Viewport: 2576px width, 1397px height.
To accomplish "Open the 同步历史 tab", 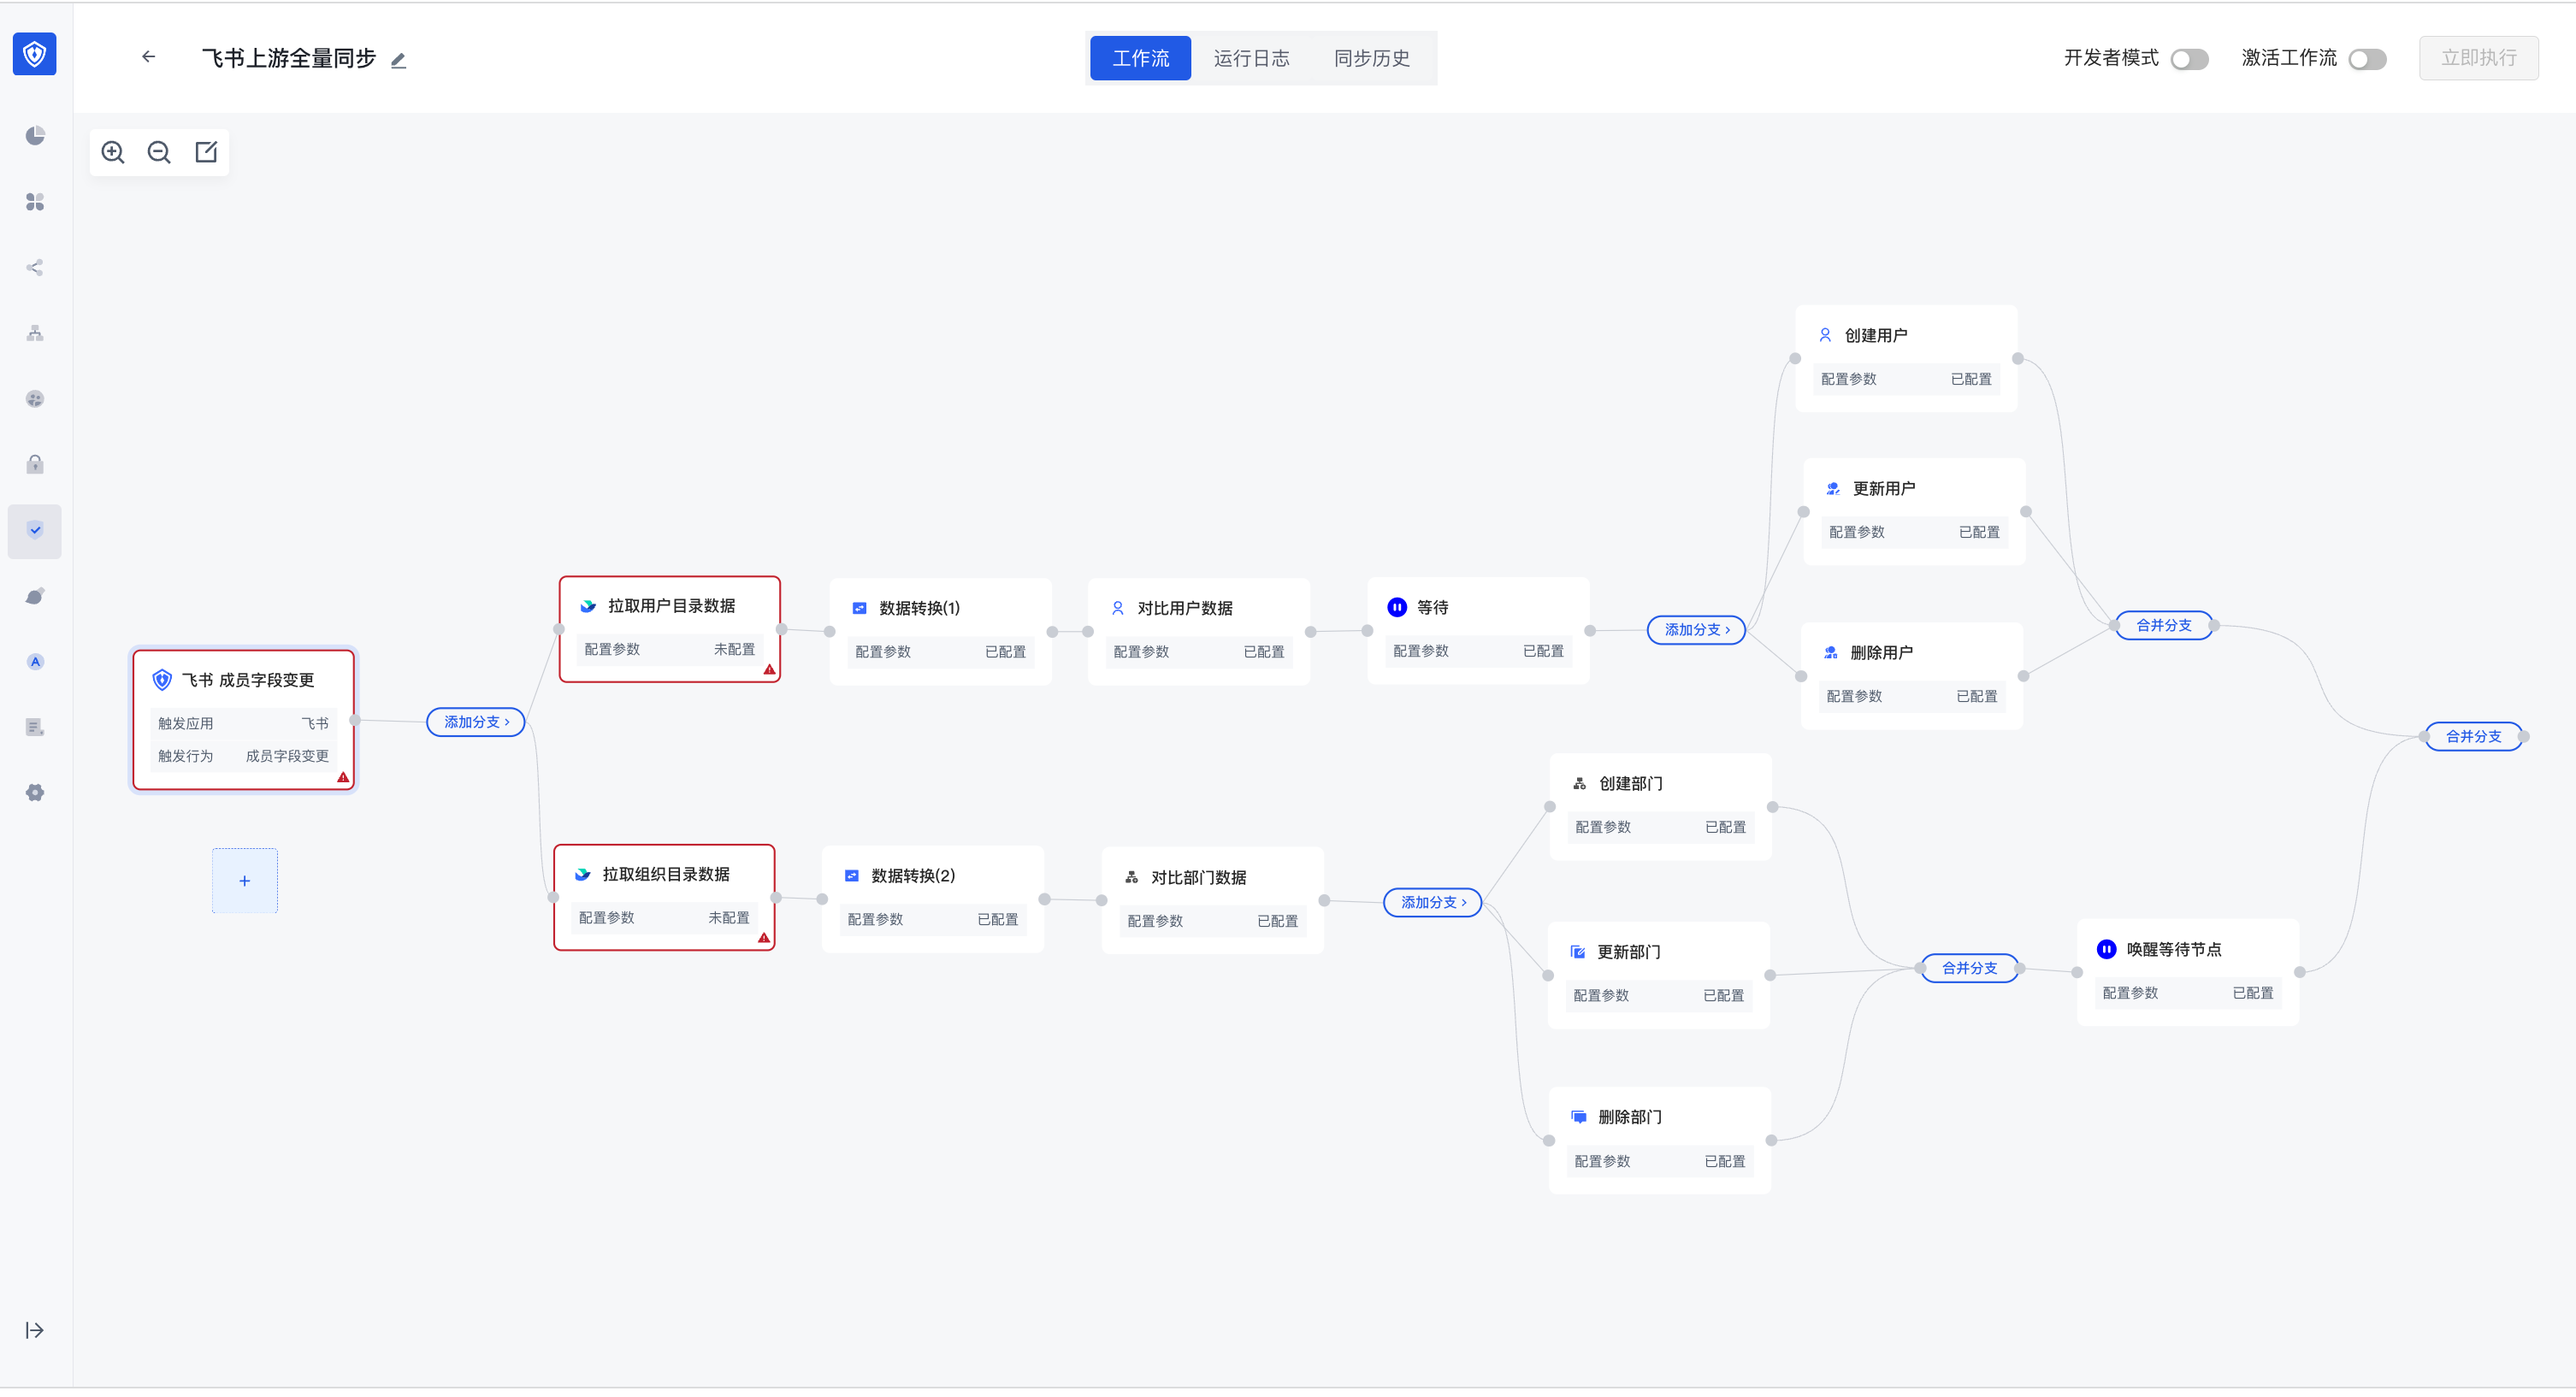I will click(1371, 58).
